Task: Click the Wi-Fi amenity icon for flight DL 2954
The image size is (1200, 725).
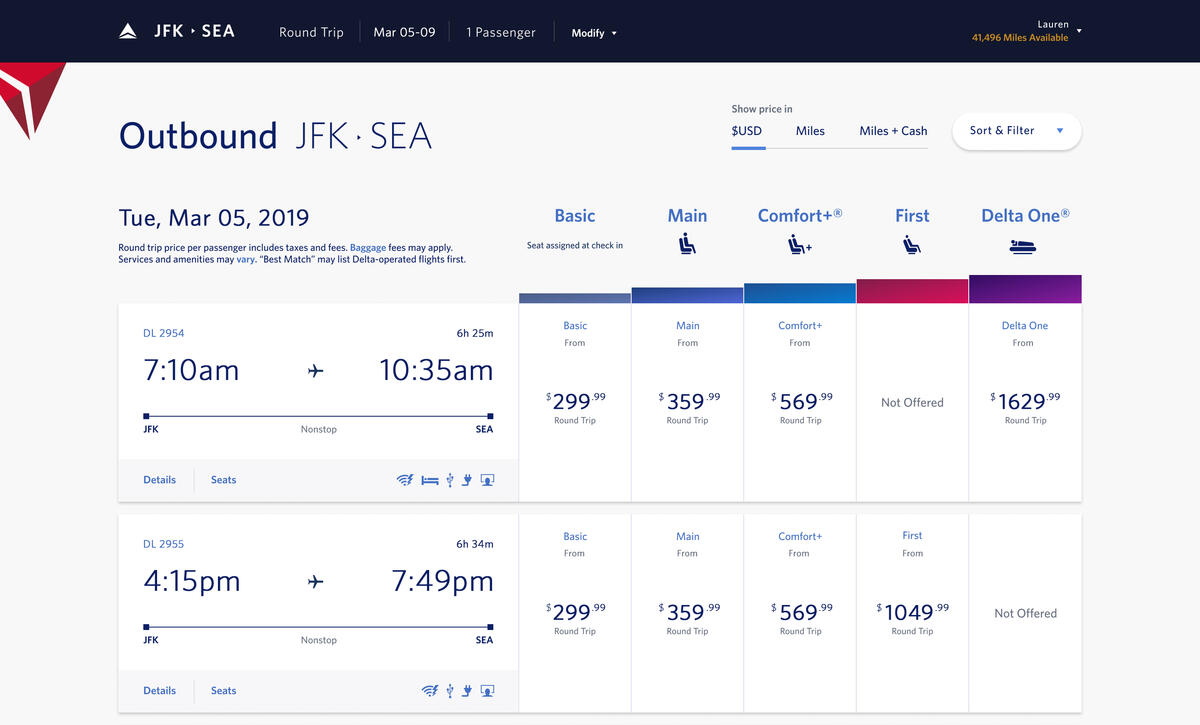Action: click(x=405, y=480)
